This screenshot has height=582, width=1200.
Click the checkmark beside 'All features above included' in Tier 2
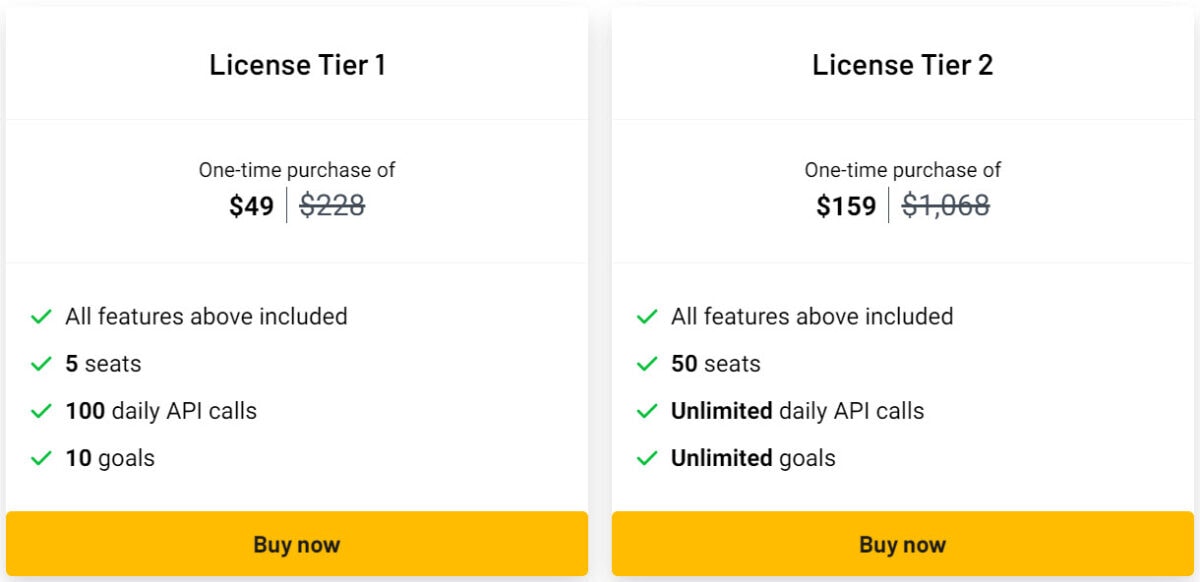(645, 317)
